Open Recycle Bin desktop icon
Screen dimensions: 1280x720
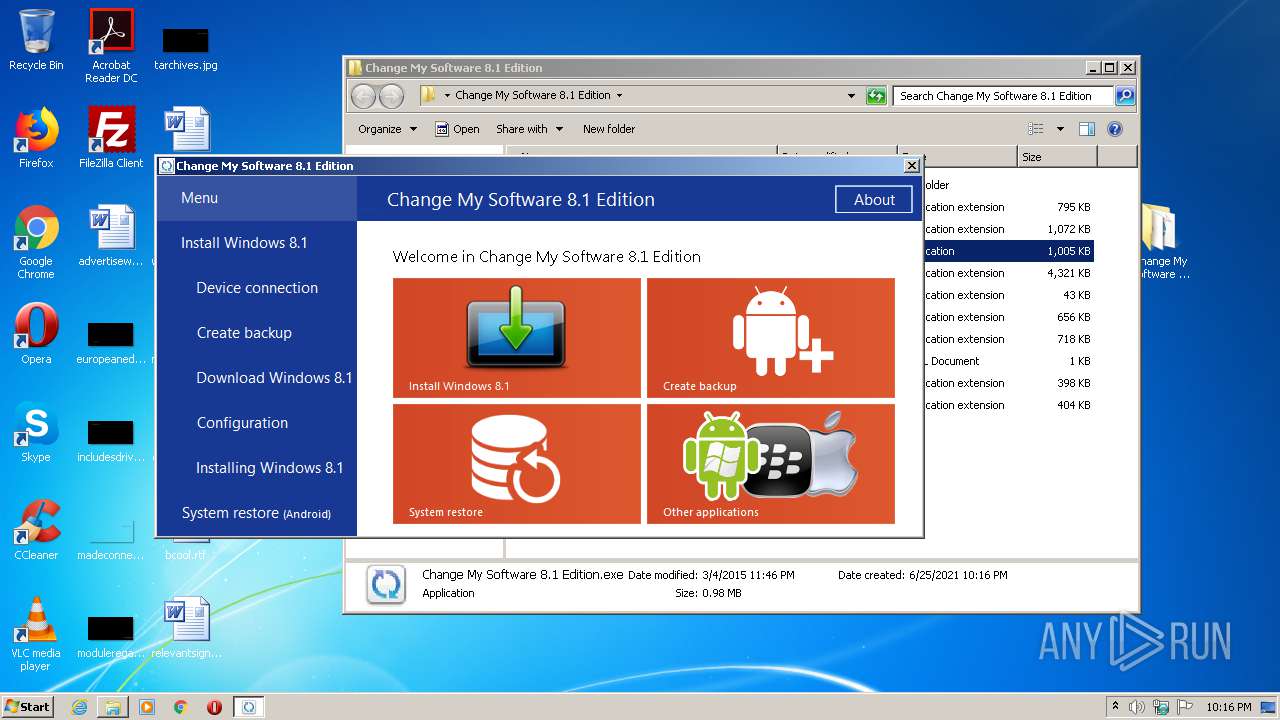coord(36,40)
